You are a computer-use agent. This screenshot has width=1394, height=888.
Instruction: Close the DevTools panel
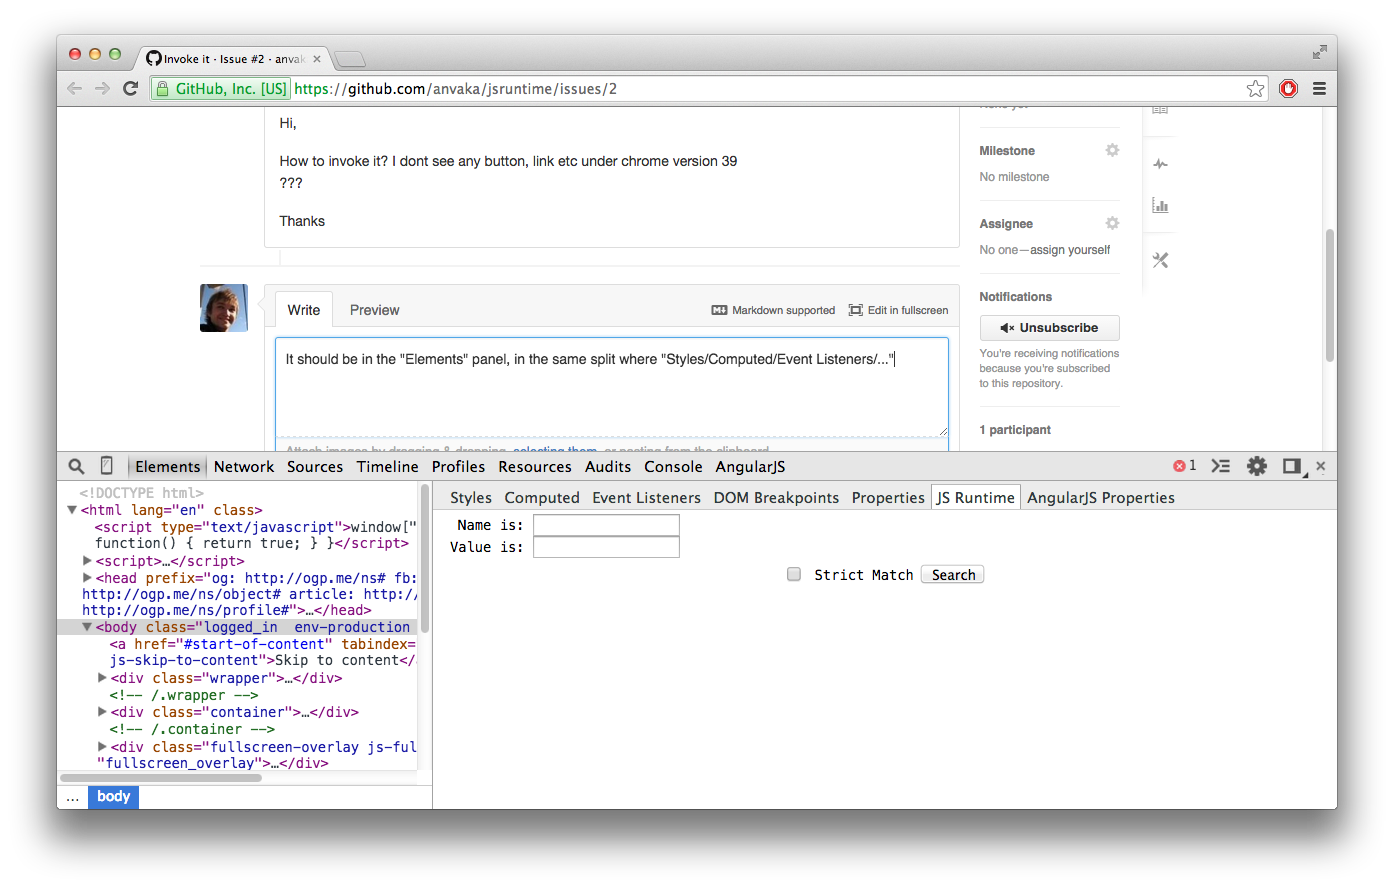click(1321, 466)
